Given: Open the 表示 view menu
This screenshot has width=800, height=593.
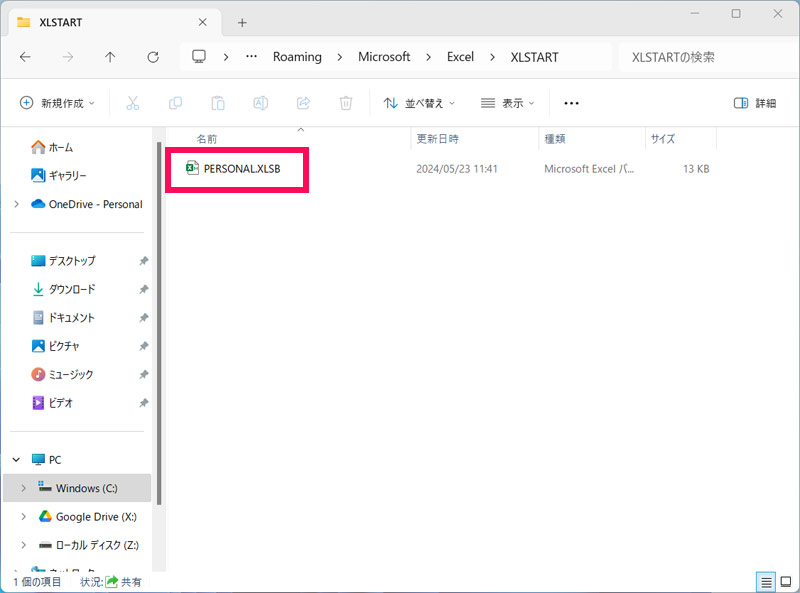Looking at the screenshot, I should [508, 103].
